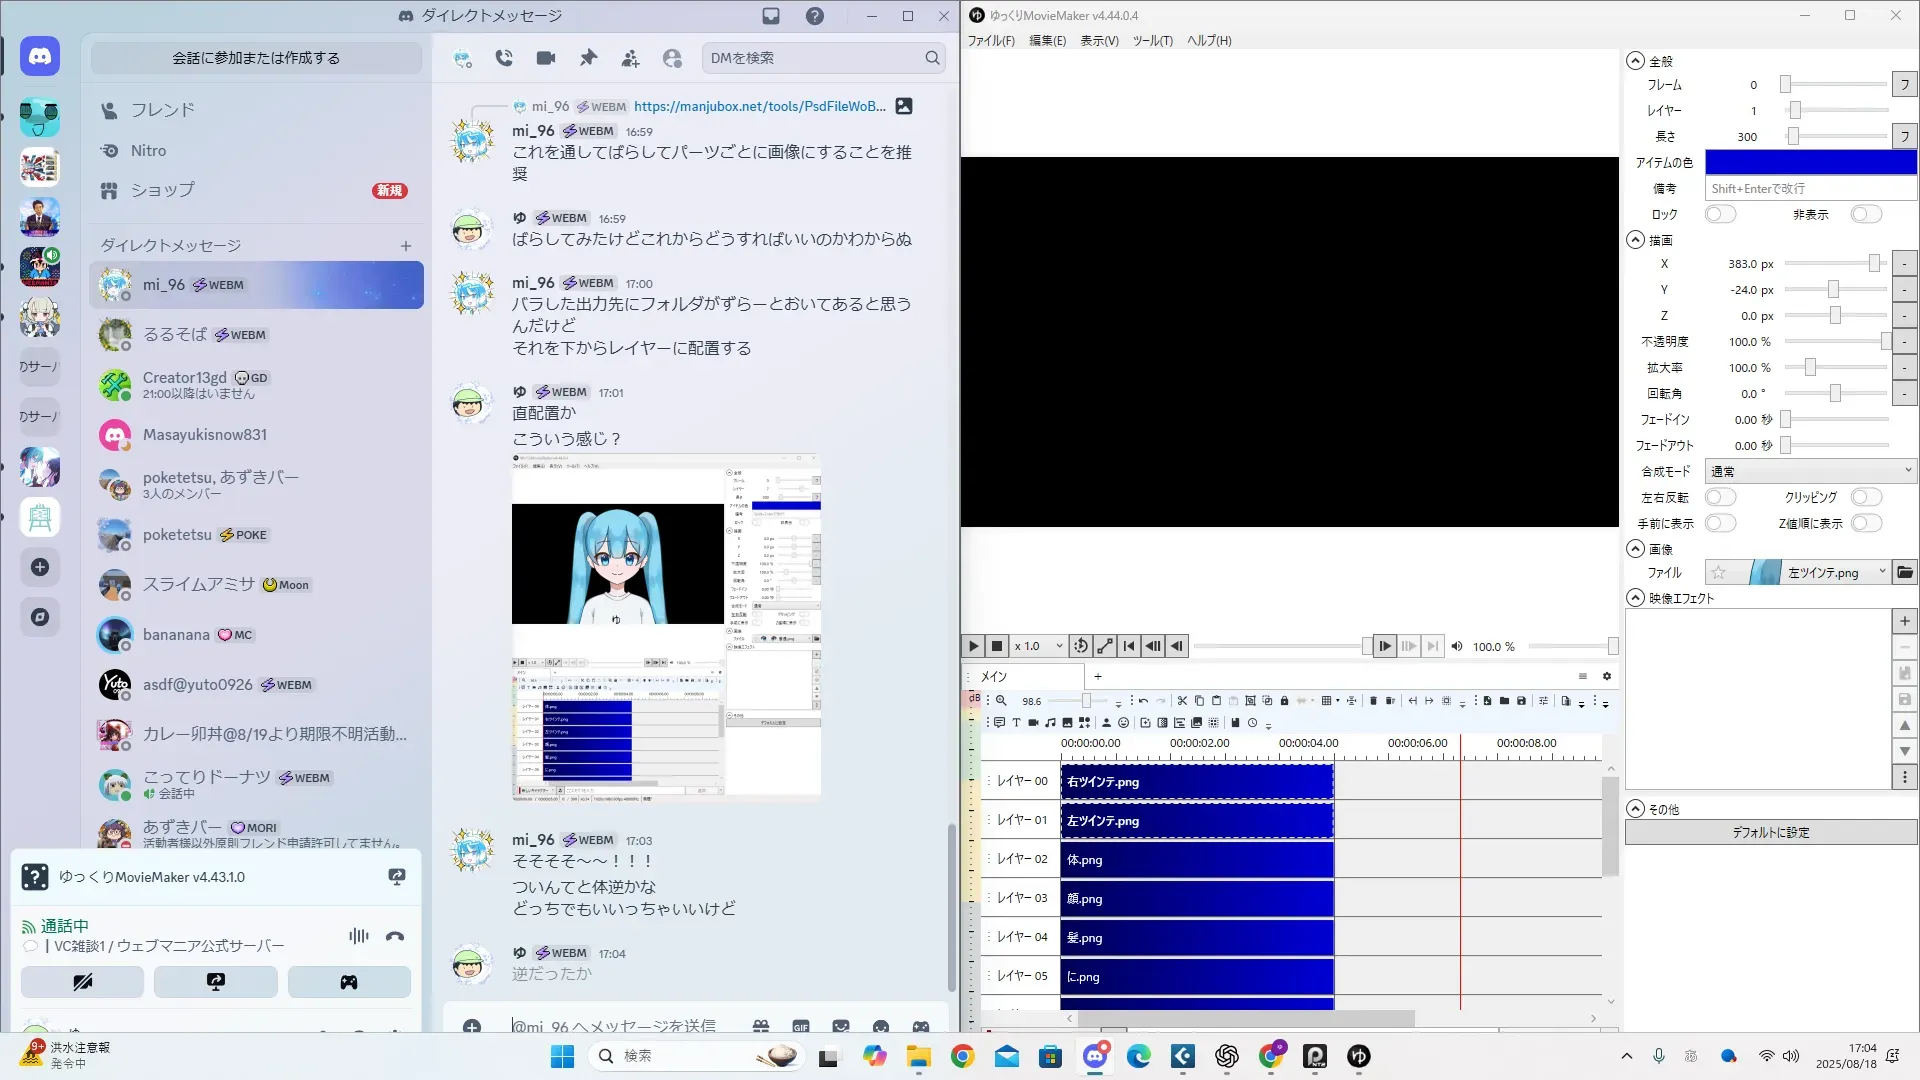Screen dimensions: 1920x1080
Task: Toggle the ロック switch
Action: [x=1720, y=214]
